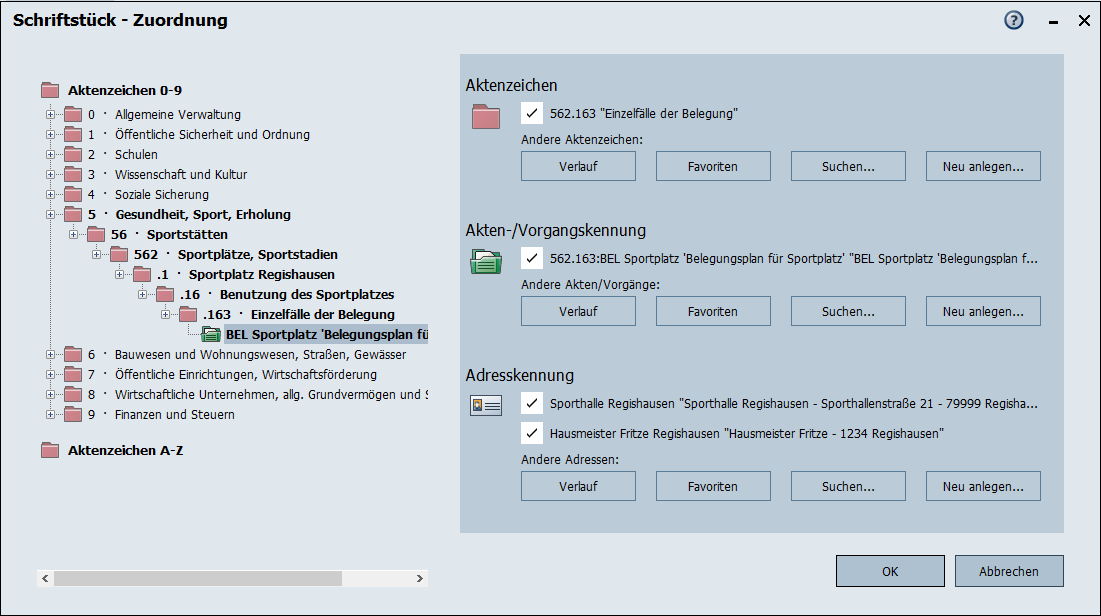Collapse the 5 Gesundheit, Sport, Erholung node
Screen dimensions: 1101x616
tap(50, 214)
